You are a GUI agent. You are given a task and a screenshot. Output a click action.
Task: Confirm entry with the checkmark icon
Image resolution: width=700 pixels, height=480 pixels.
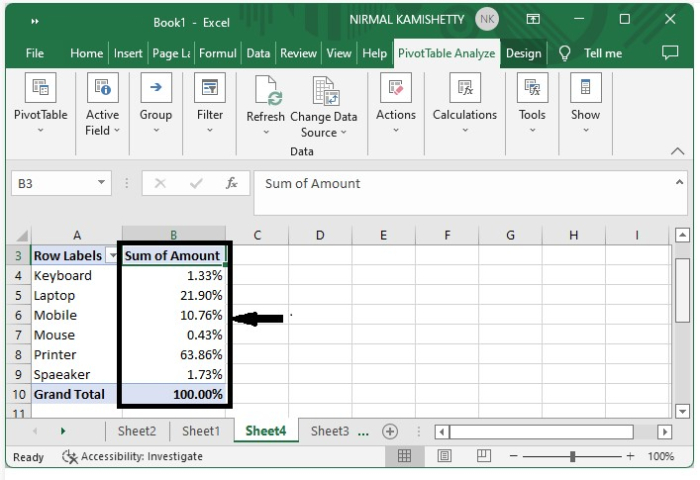pyautogui.click(x=196, y=183)
